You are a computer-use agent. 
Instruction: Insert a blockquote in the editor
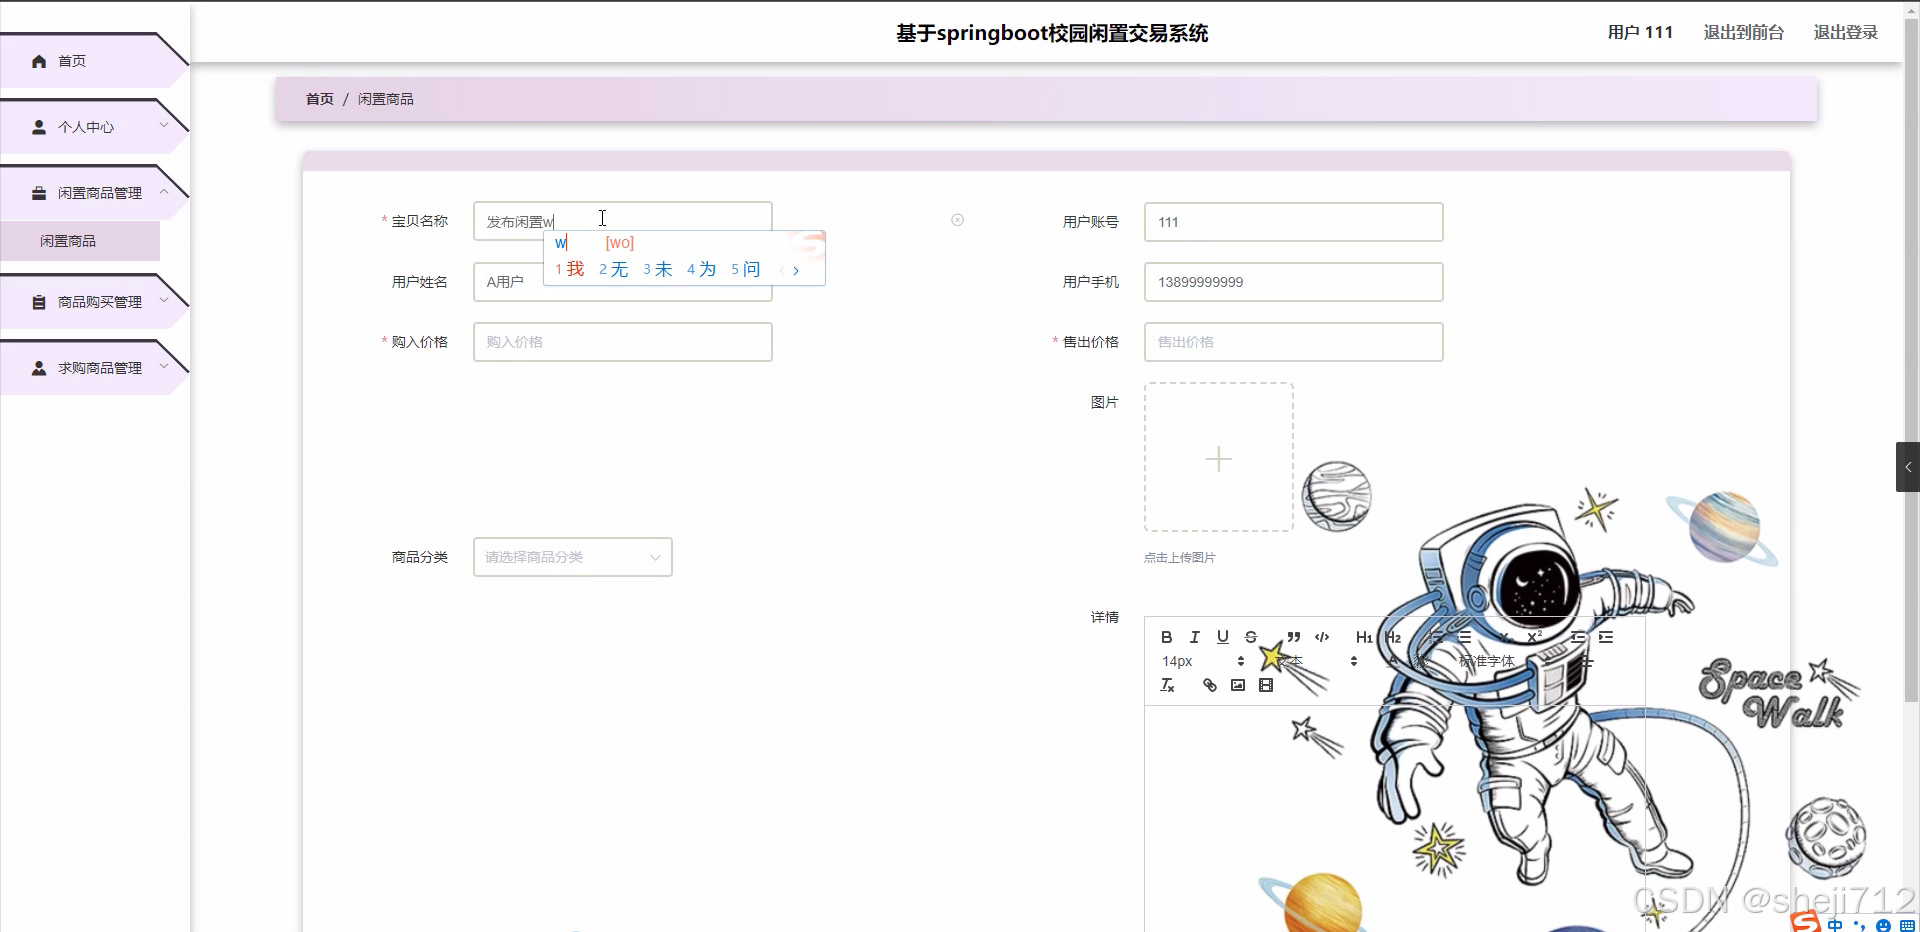click(x=1294, y=637)
